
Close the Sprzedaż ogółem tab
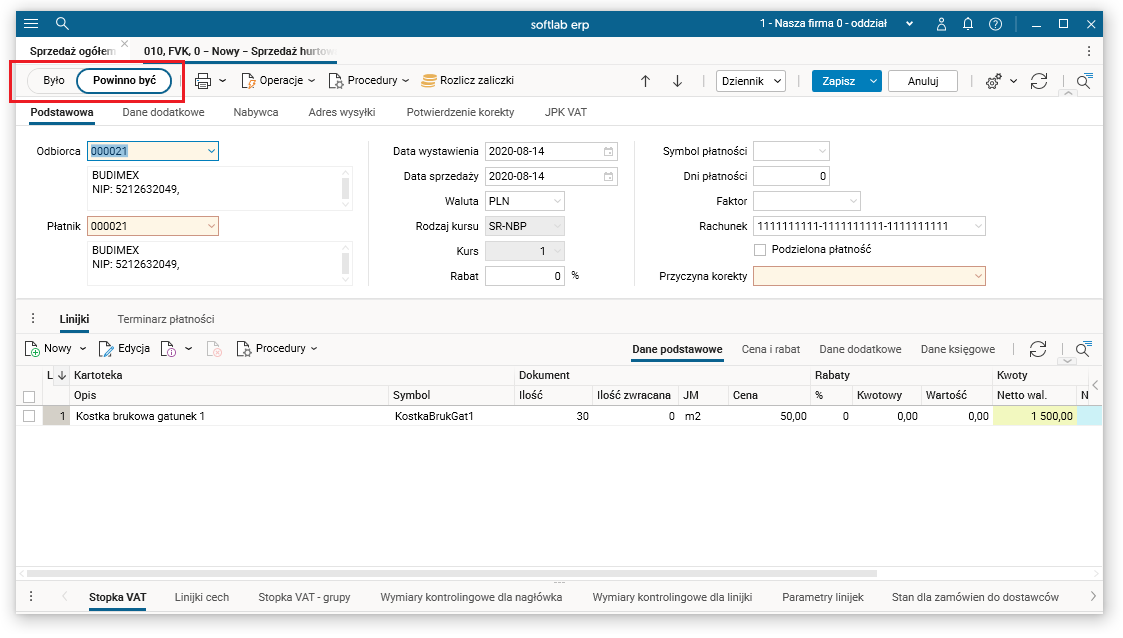(125, 44)
